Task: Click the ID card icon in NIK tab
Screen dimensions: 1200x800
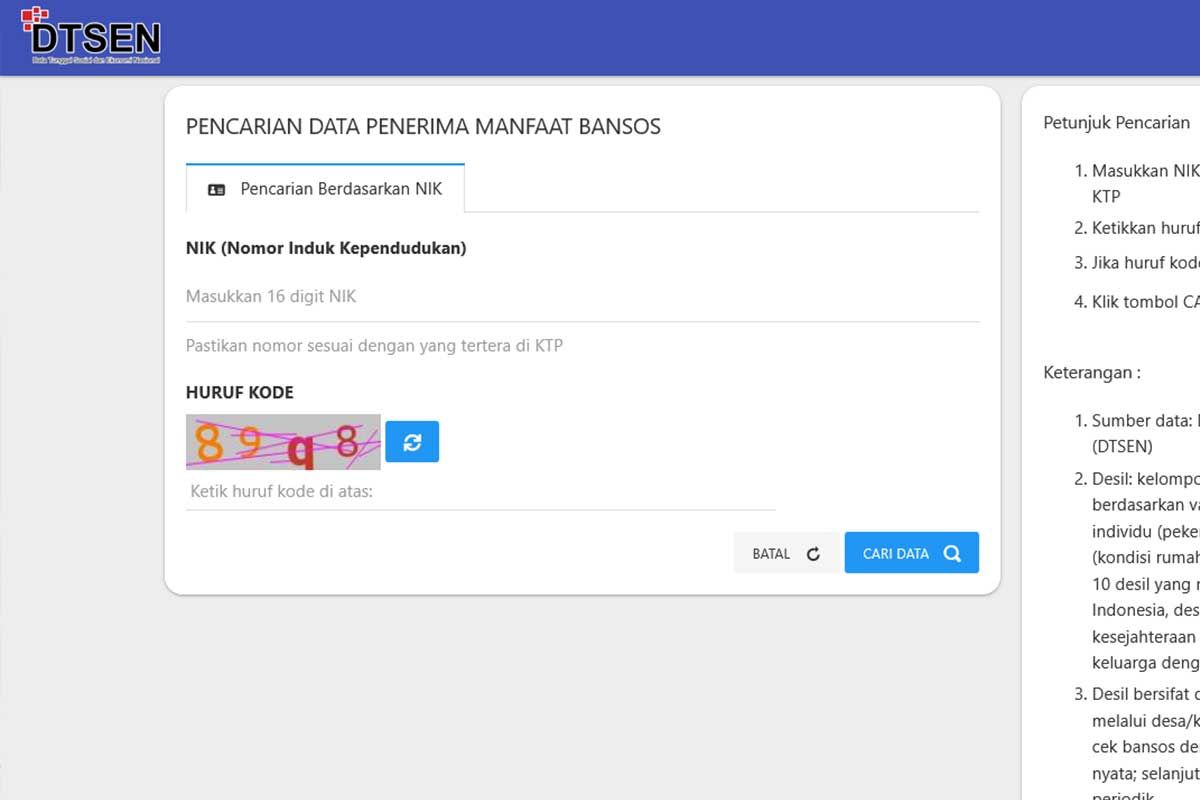Action: coord(216,189)
